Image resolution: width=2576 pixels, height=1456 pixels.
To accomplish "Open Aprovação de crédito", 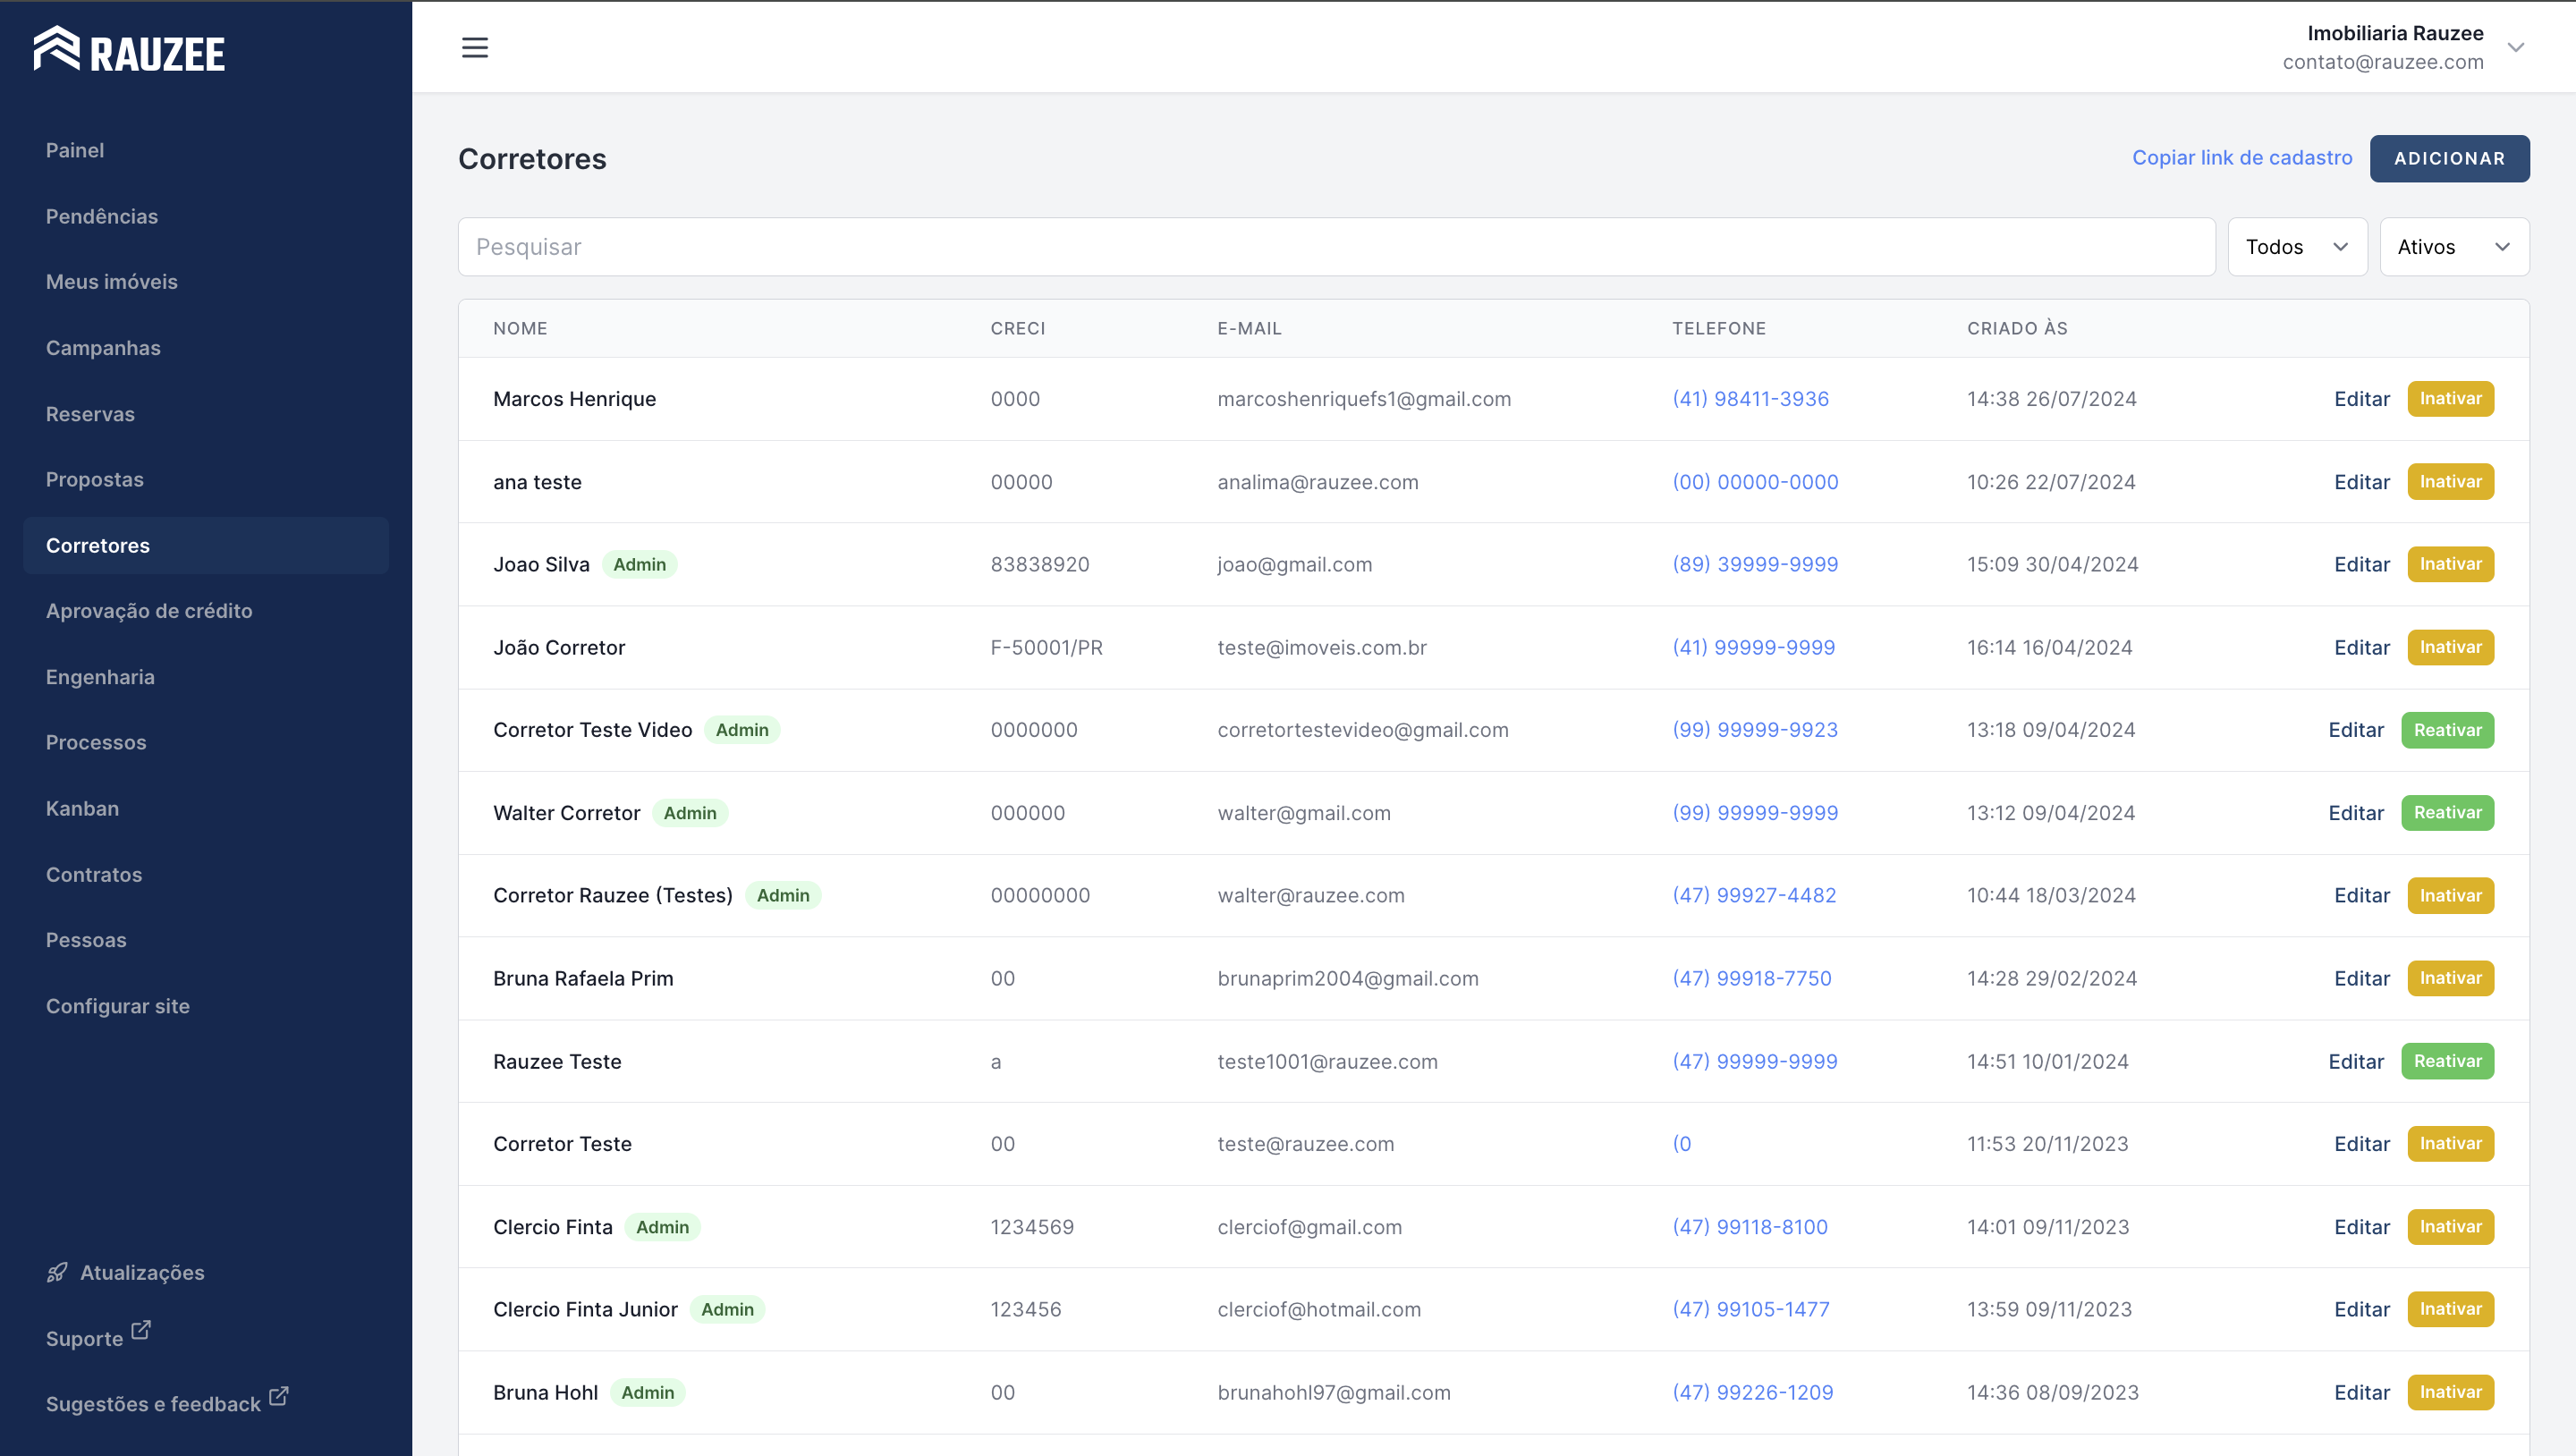I will [149, 611].
